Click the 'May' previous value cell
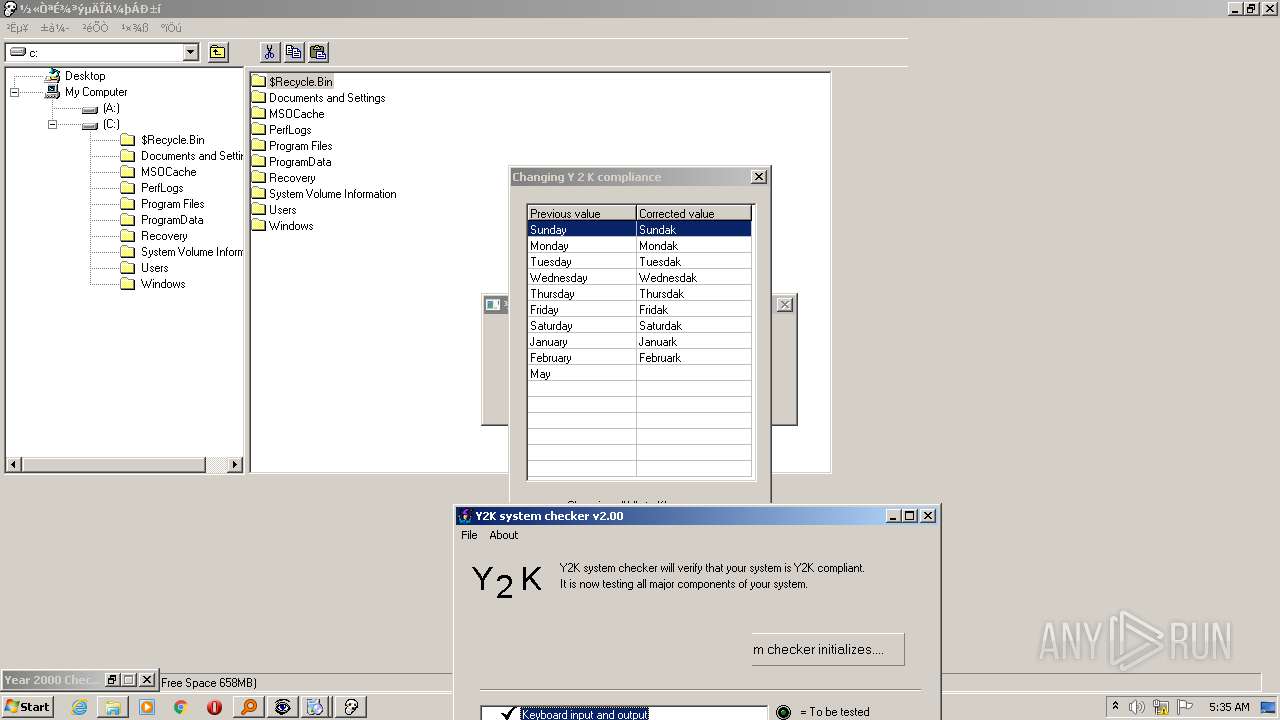This screenshot has height=720, width=1280. click(x=581, y=373)
